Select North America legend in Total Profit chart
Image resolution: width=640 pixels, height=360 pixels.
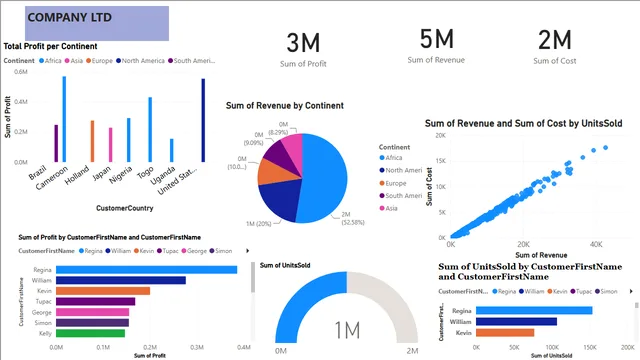coord(140,61)
